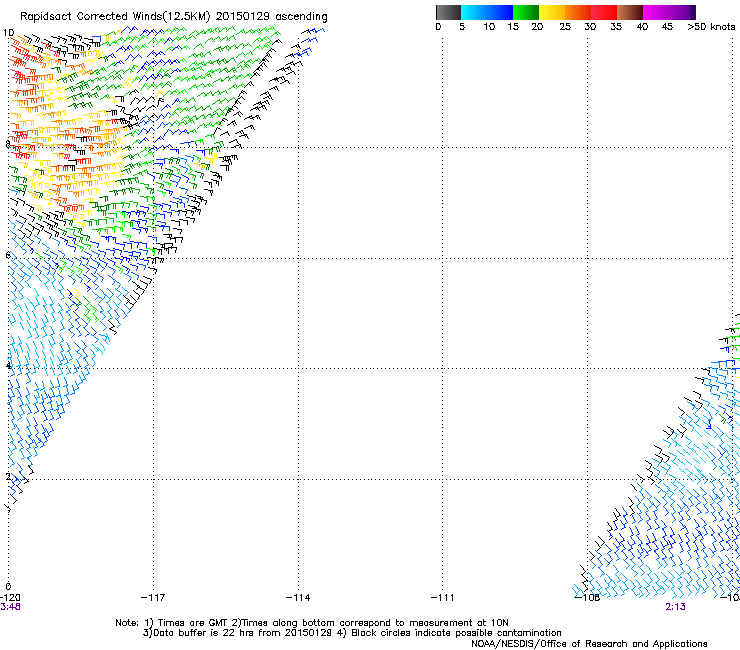Click the date '20150129' in the title
This screenshot has height=650, width=740.
point(243,17)
